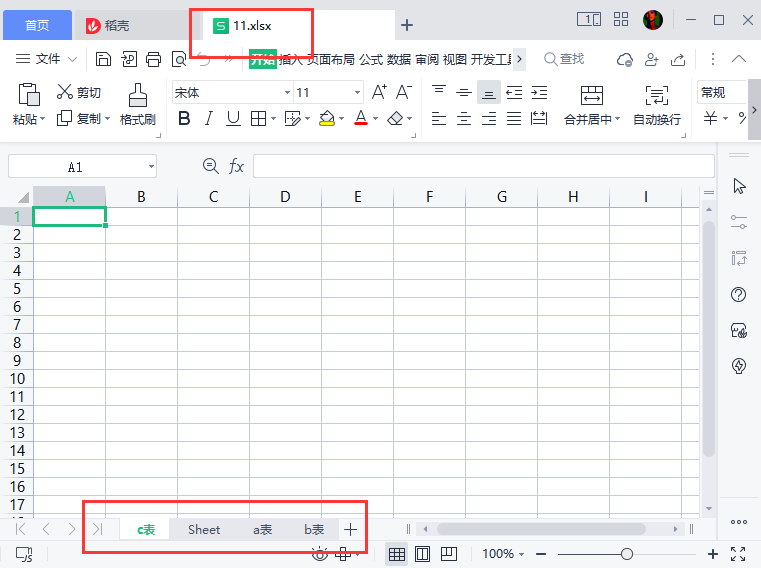Expand the Merge and Center dropdown arrow

618,118
